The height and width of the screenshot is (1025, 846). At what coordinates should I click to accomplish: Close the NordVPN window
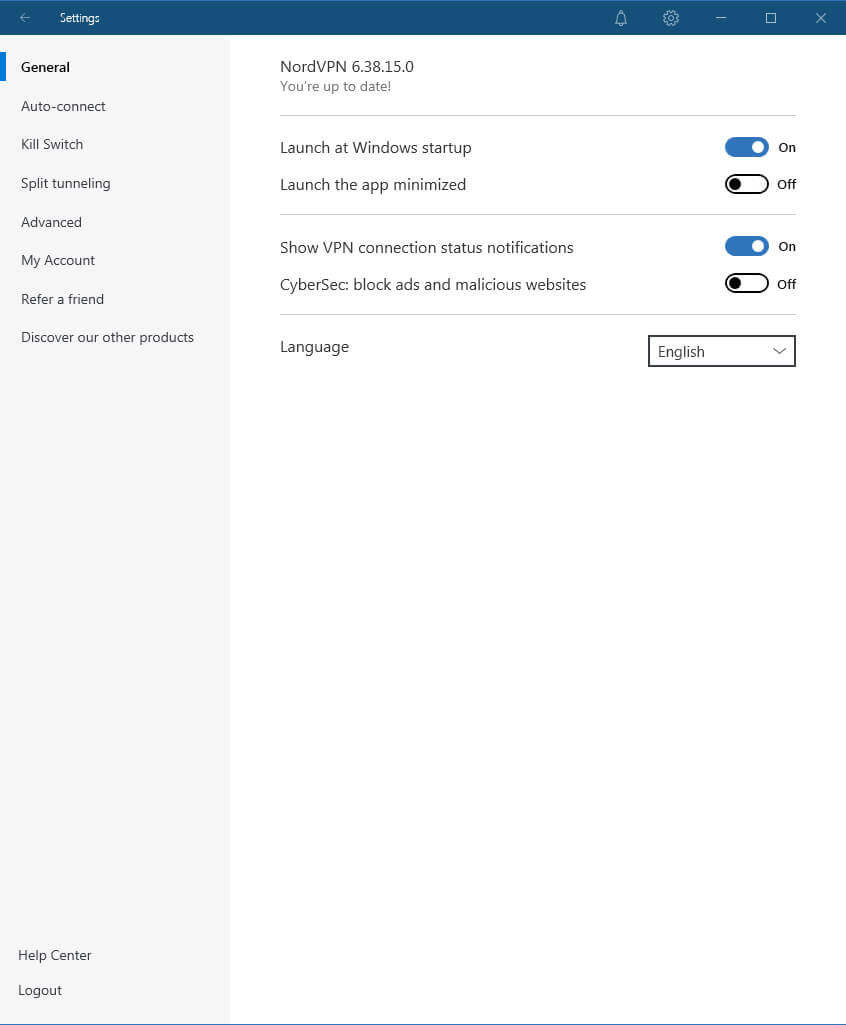pos(821,18)
